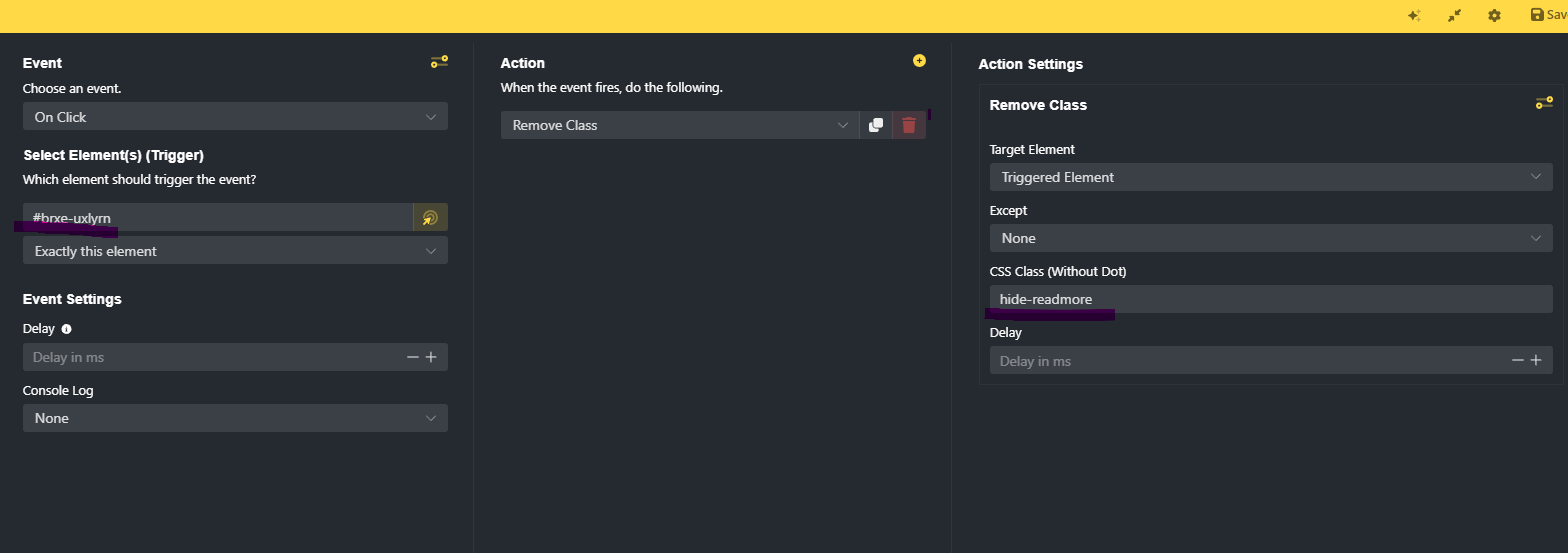Open settings via the gear icon
1568x553 pixels.
click(1494, 15)
